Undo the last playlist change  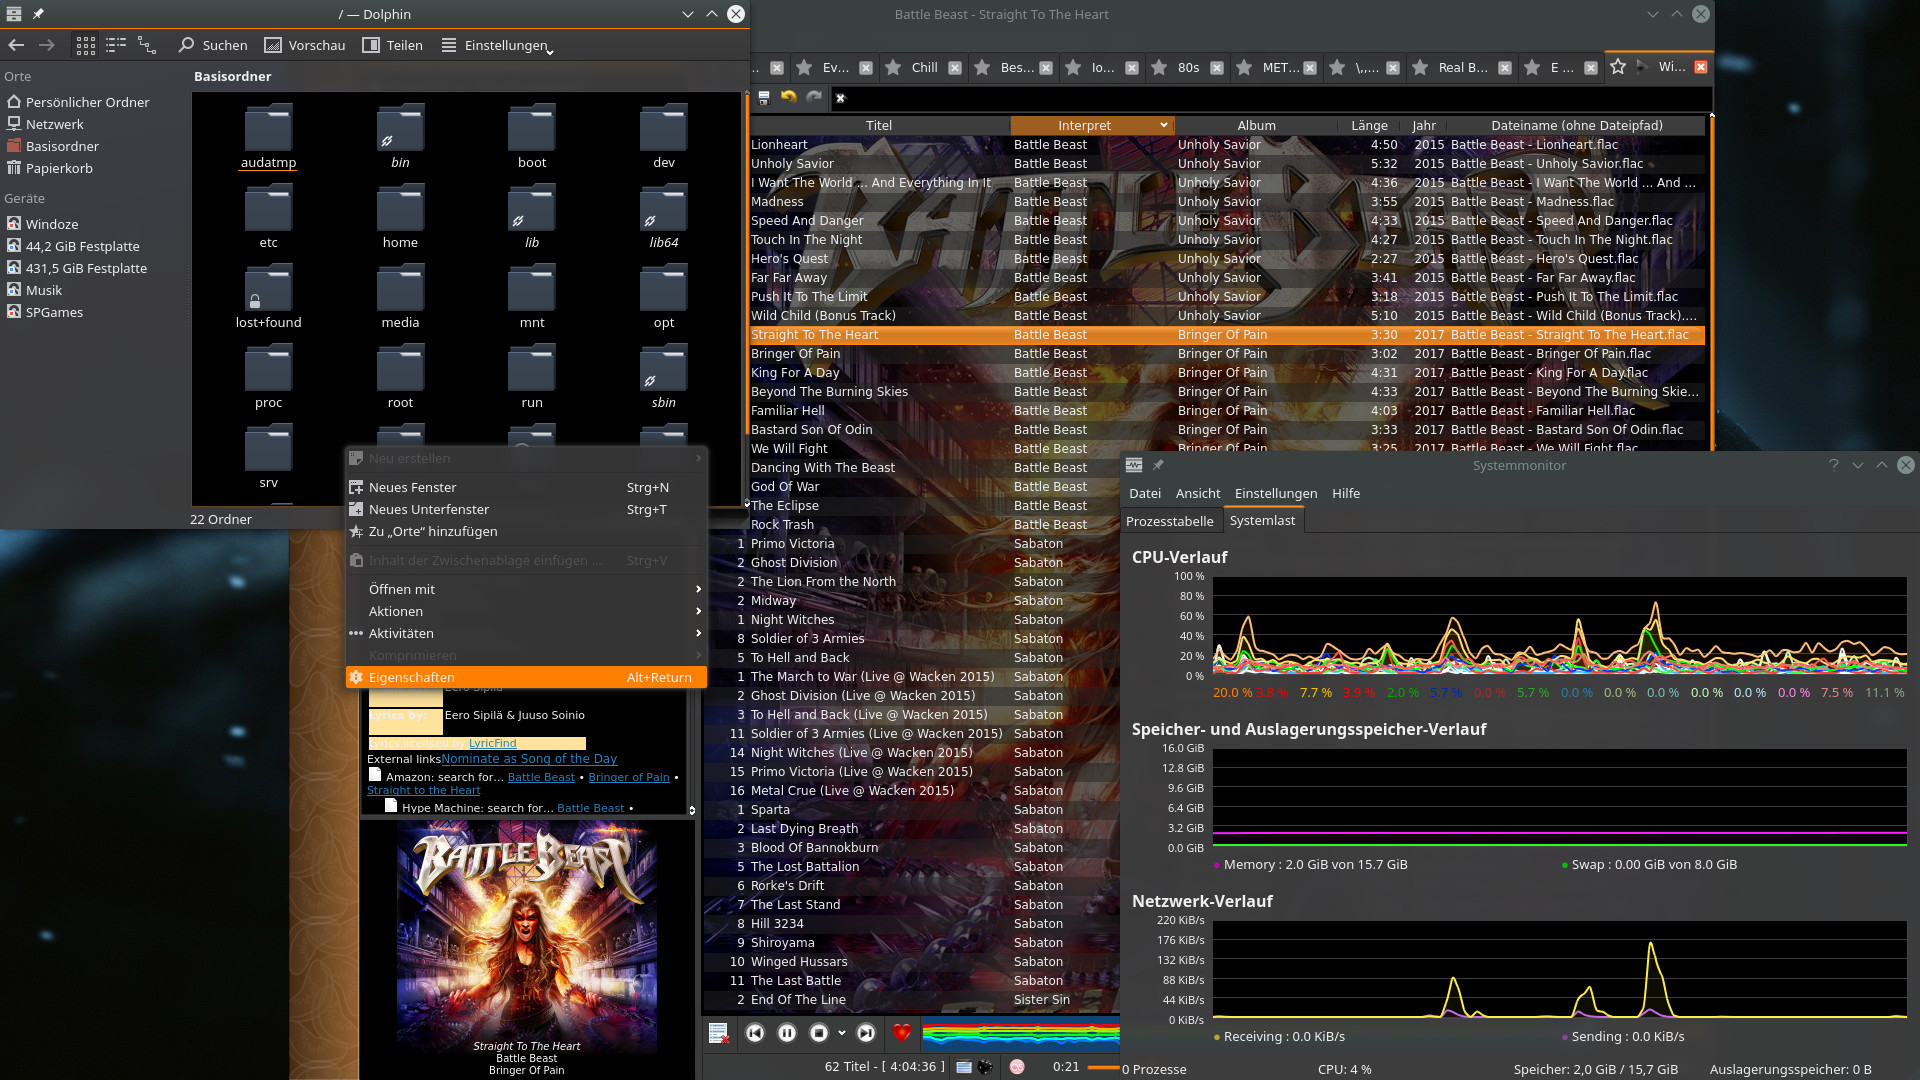pyautogui.click(x=789, y=98)
